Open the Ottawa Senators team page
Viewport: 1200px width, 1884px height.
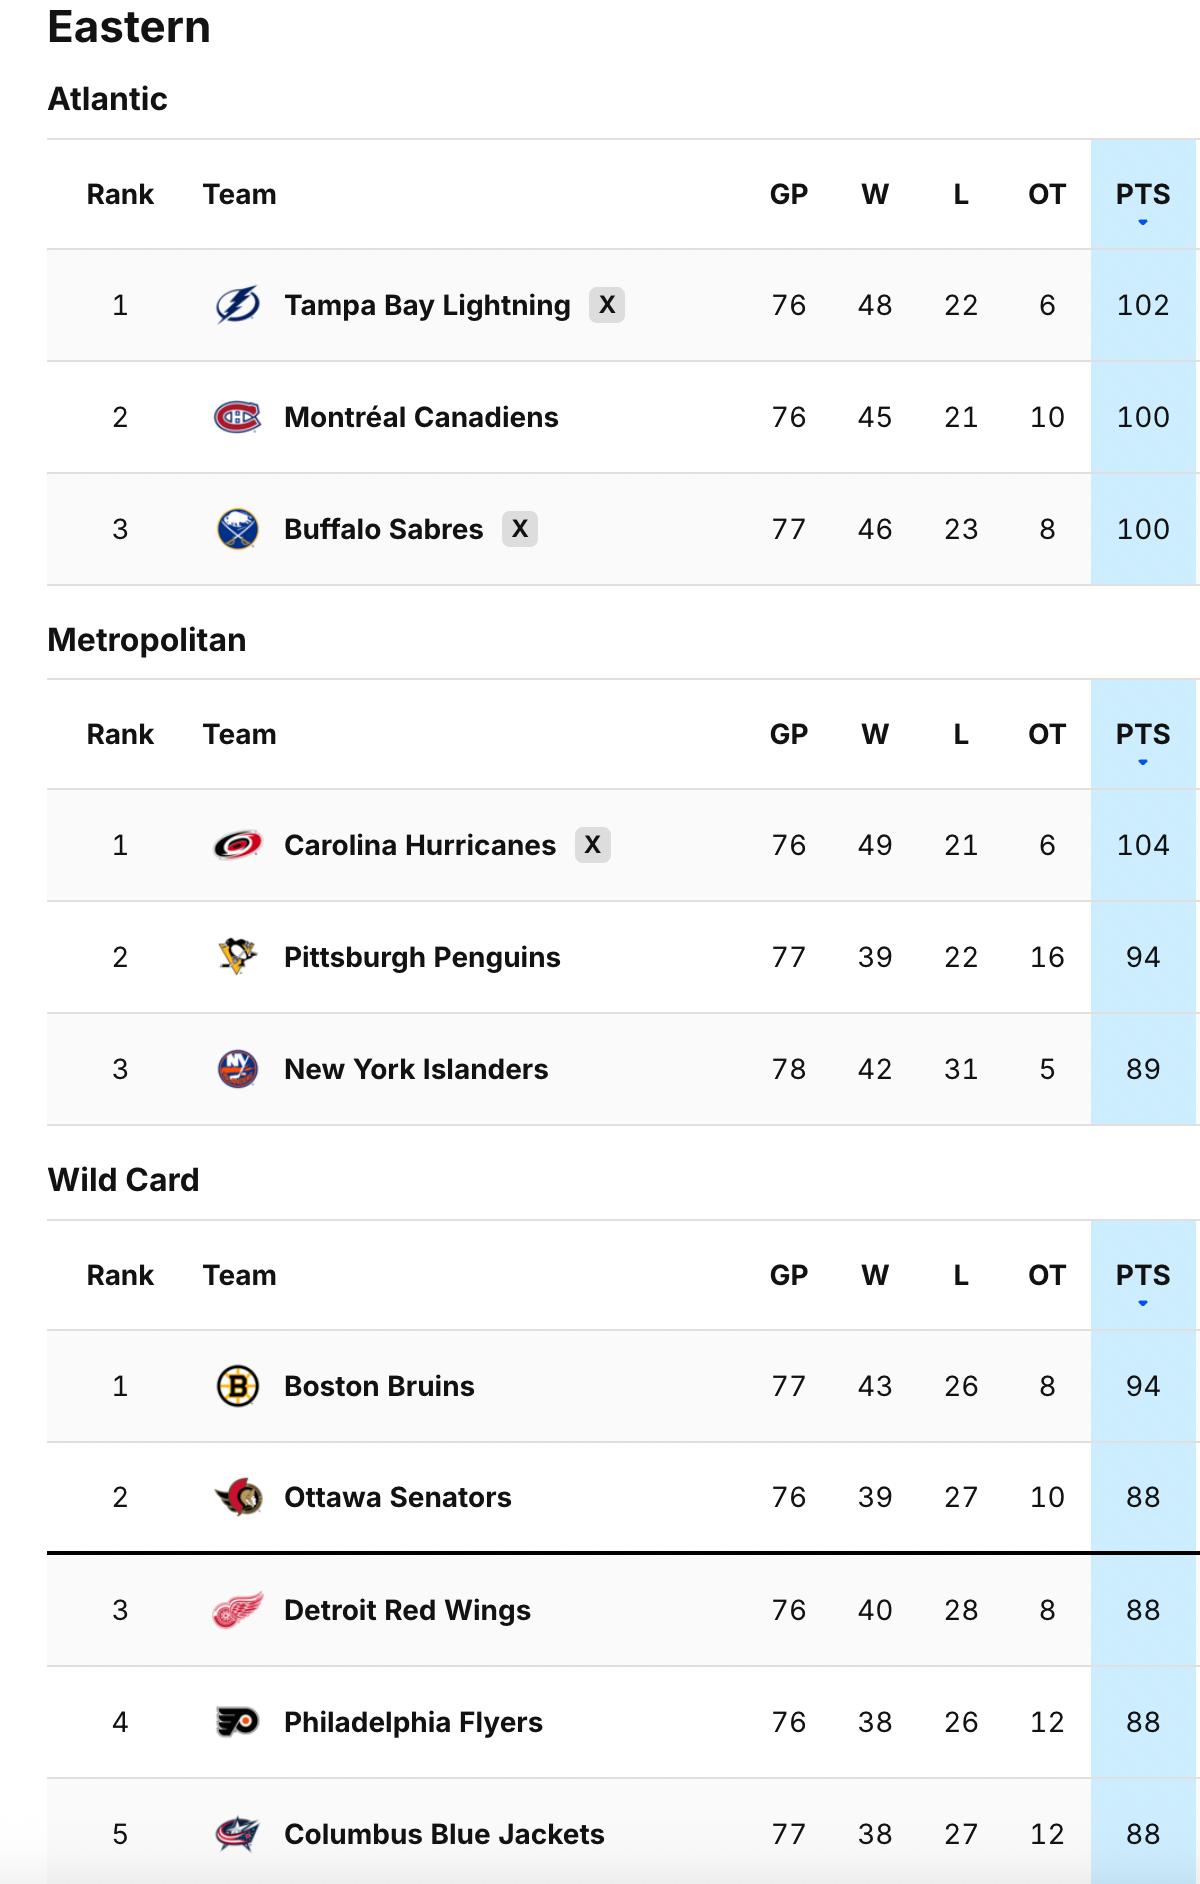(397, 1498)
